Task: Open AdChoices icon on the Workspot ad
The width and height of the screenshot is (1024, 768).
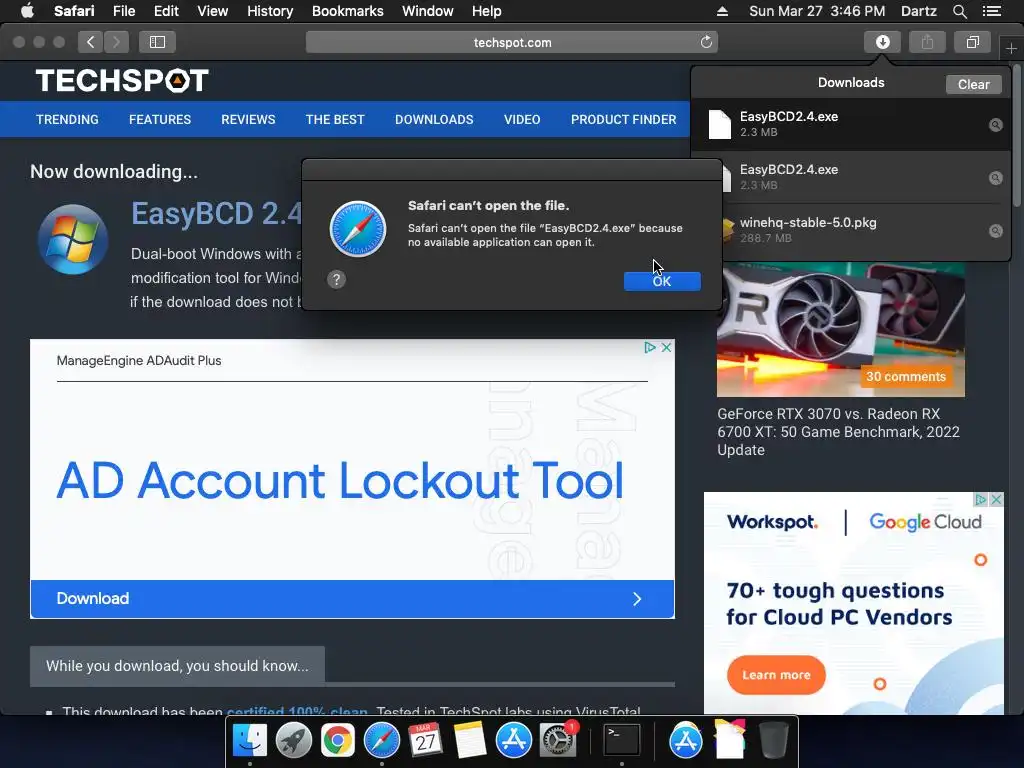Action: click(980, 500)
